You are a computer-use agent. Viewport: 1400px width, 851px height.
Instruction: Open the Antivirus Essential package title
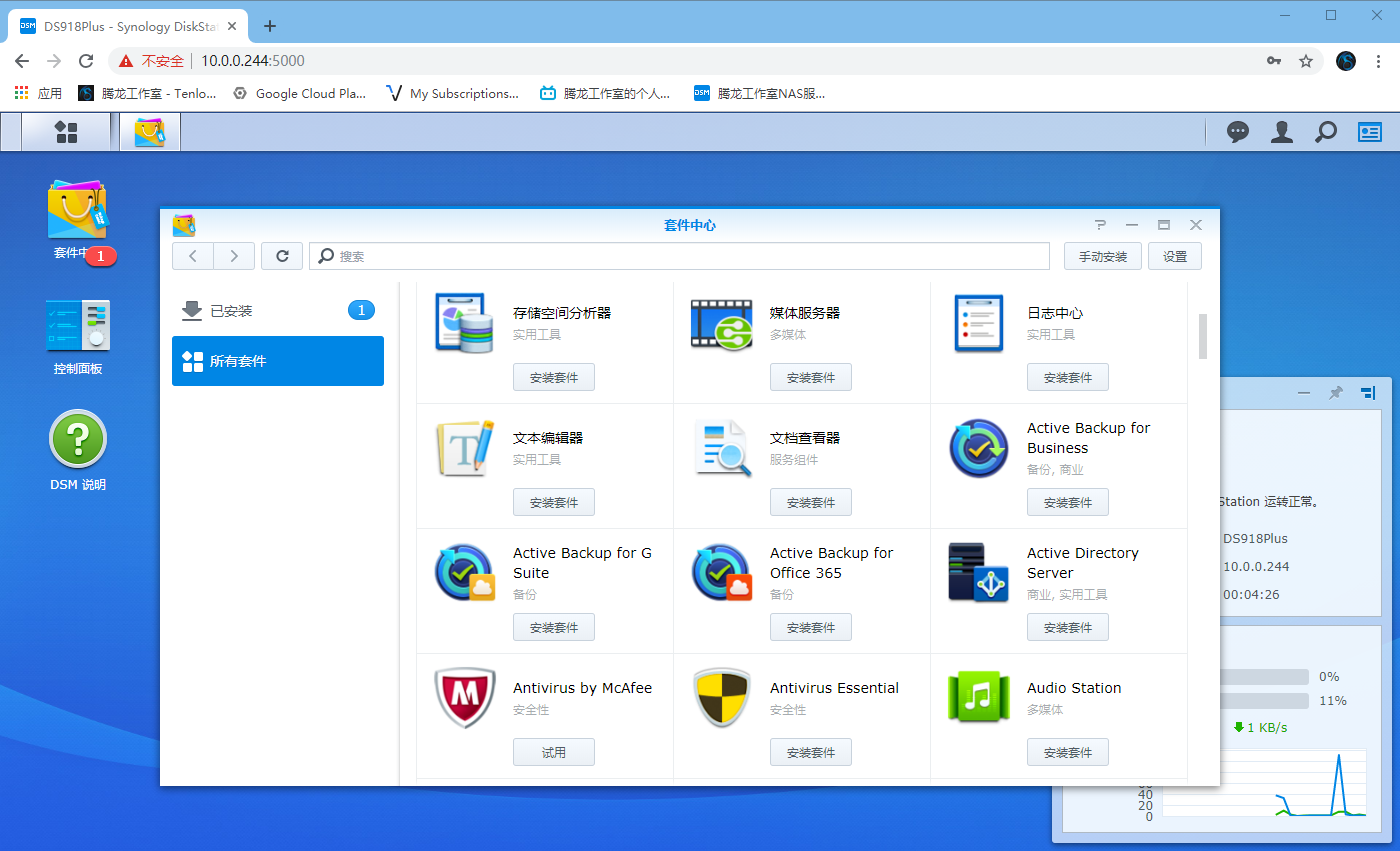click(x=834, y=688)
